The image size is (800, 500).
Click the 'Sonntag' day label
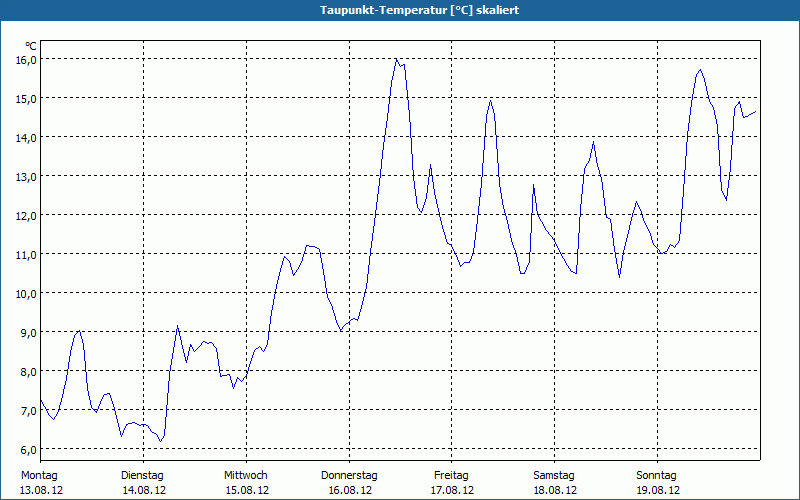[x=656, y=476]
